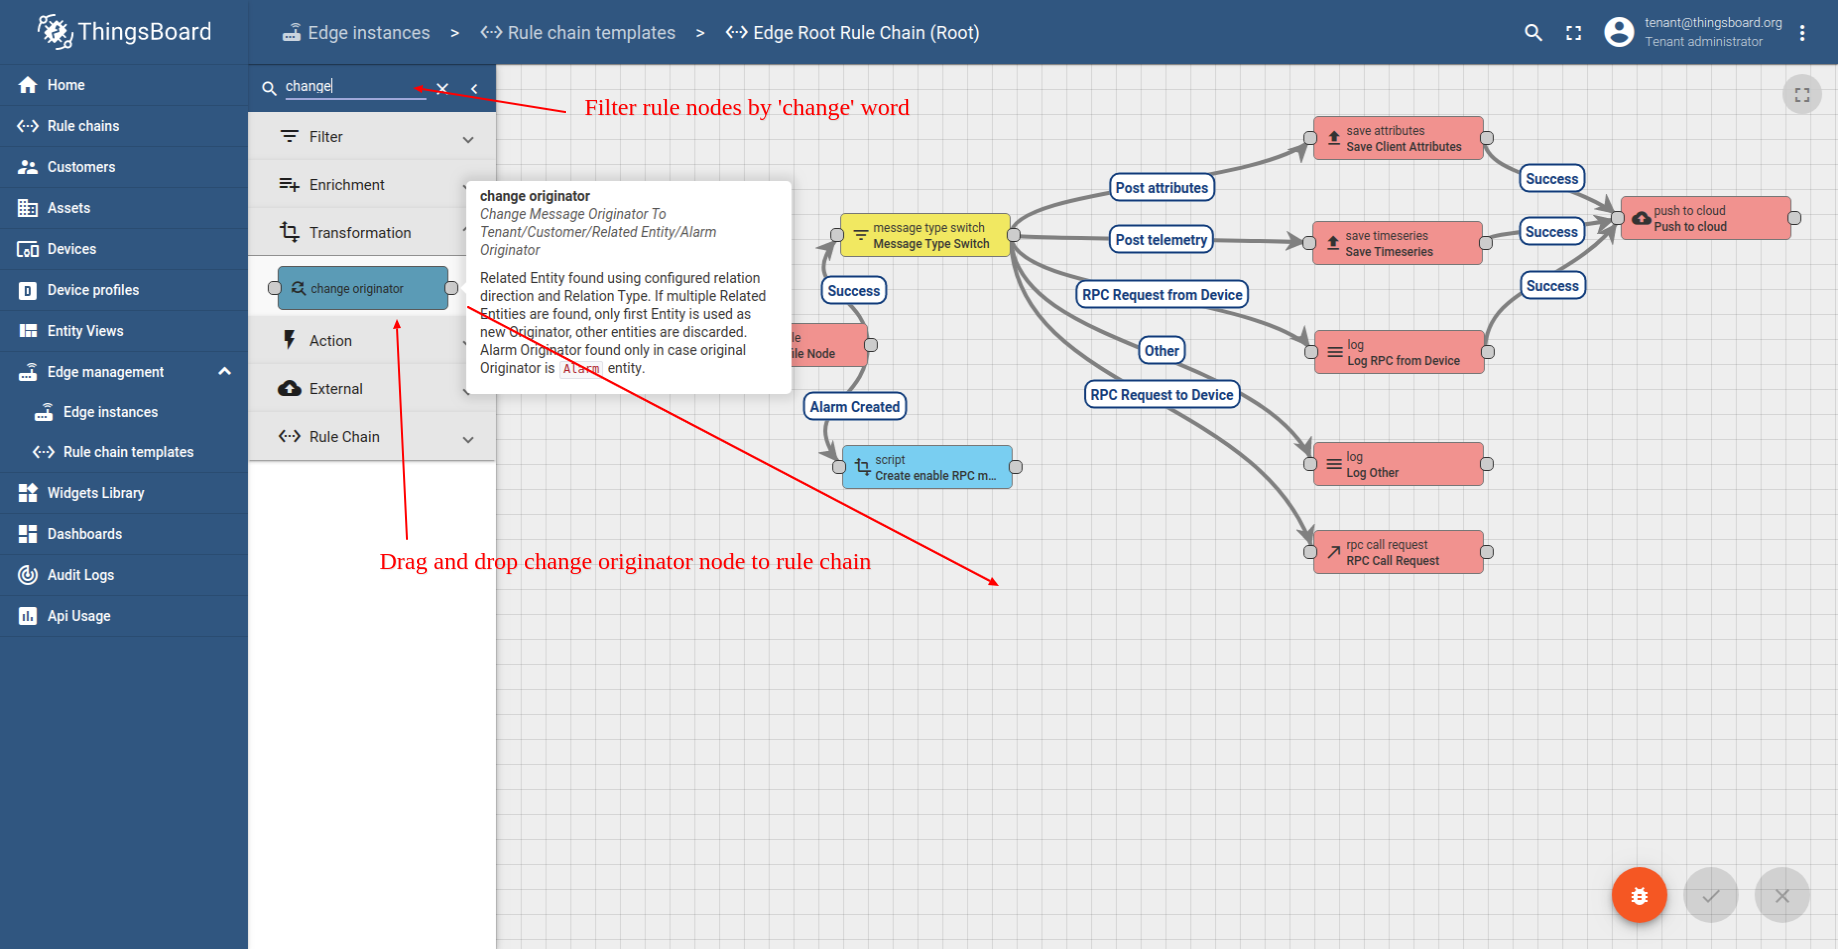Select the Log RPC from Device node
This screenshot has height=949, width=1838.
coord(1399,352)
